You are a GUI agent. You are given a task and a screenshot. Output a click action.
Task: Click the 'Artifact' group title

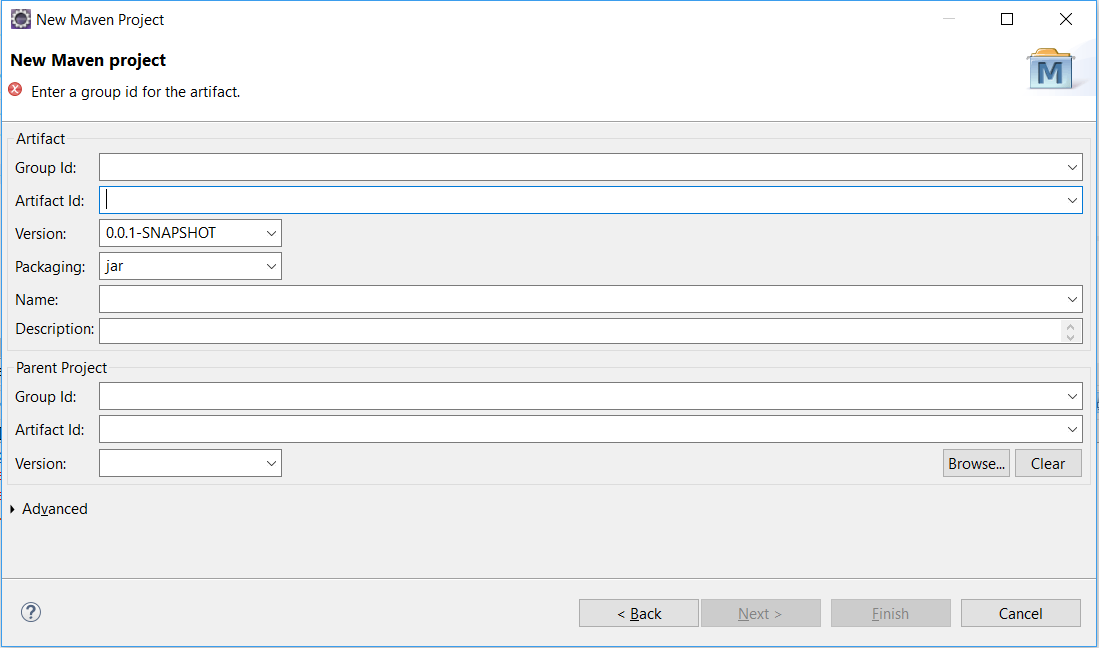click(40, 139)
